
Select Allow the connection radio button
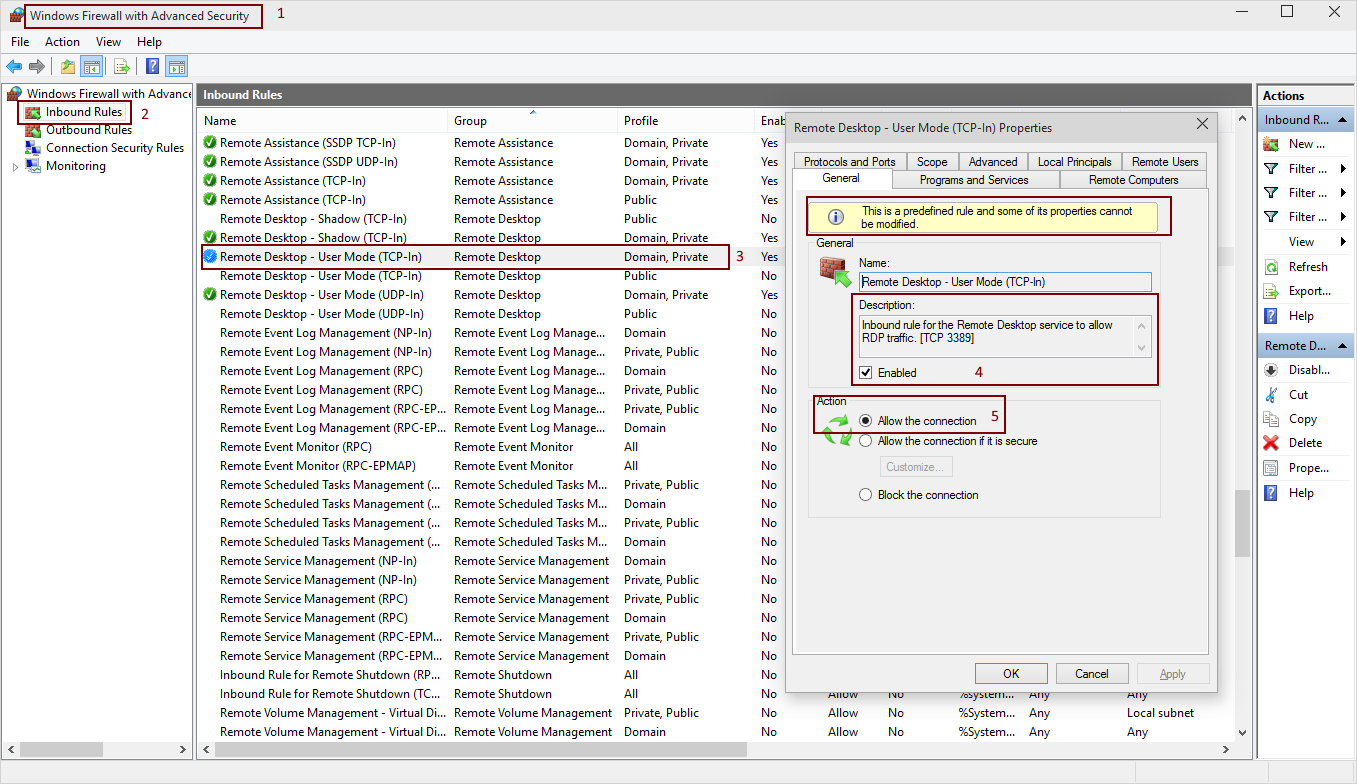click(x=866, y=421)
